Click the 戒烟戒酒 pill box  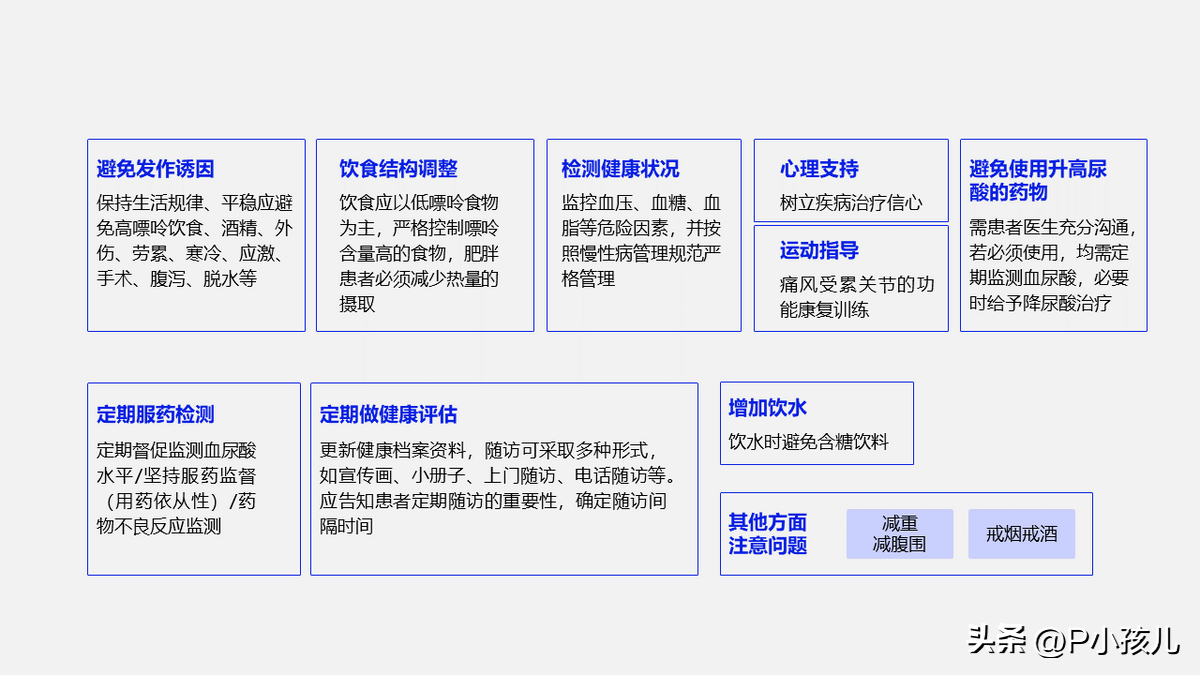point(1022,534)
